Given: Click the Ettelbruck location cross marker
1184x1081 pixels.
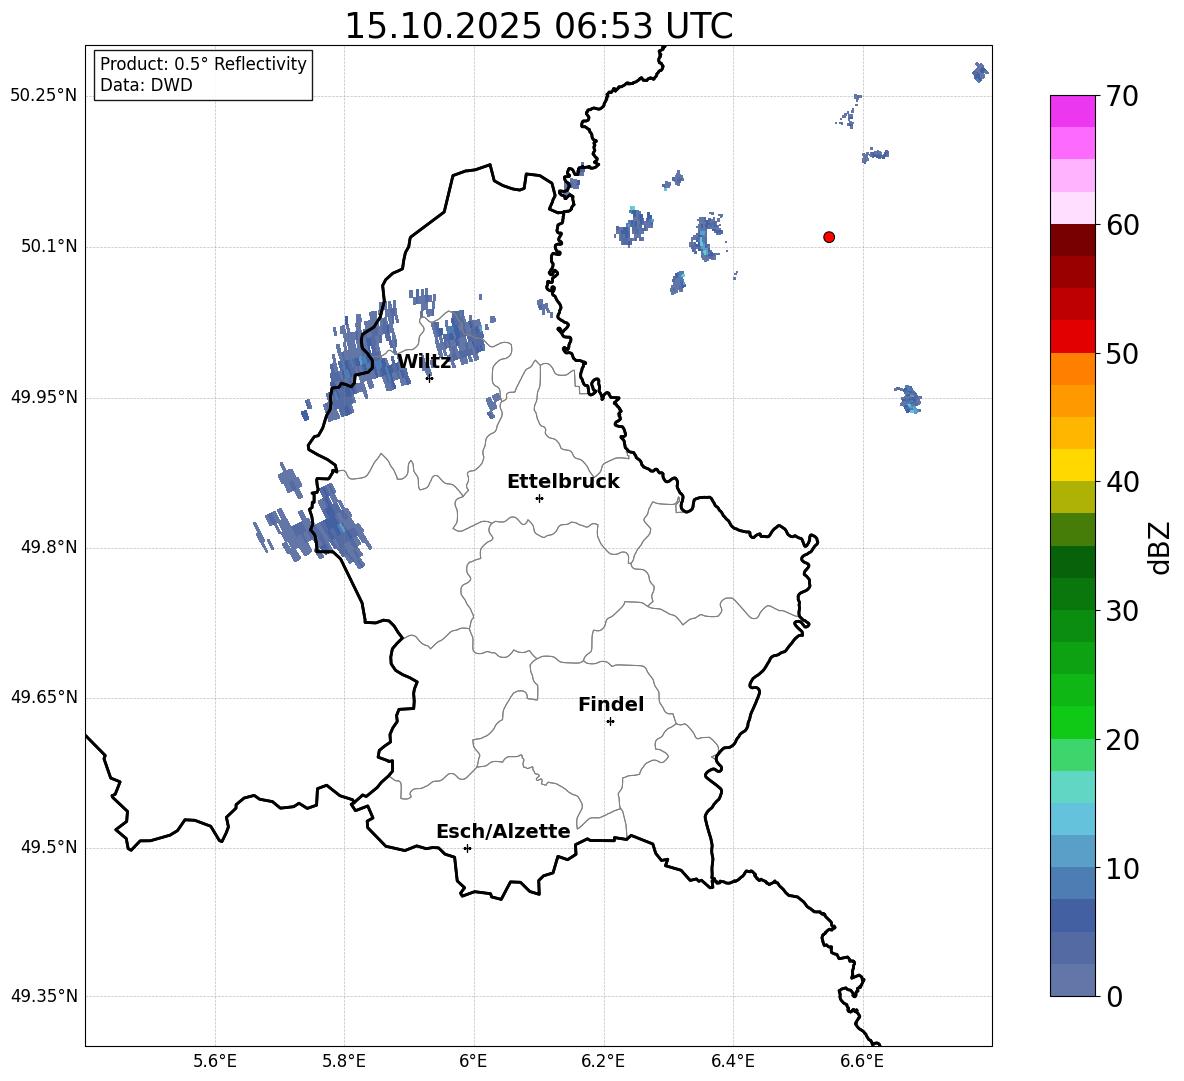Looking at the screenshot, I should click(x=539, y=498).
